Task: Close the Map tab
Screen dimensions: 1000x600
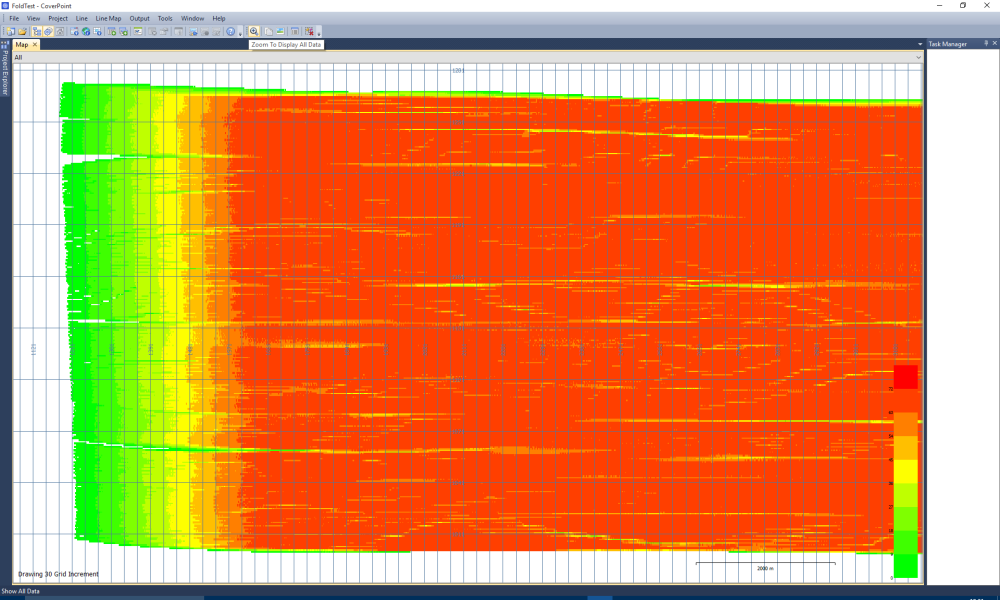Action: (x=35, y=45)
